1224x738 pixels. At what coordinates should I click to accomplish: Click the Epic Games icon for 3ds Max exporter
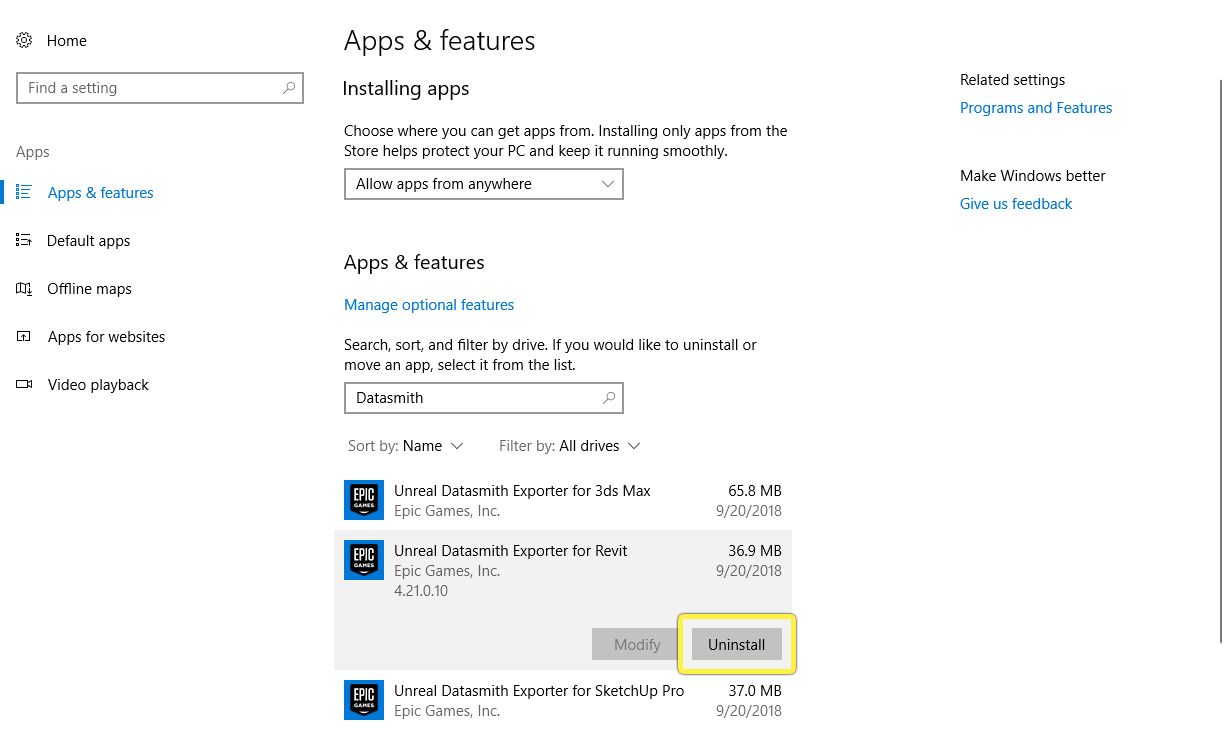[x=363, y=500]
